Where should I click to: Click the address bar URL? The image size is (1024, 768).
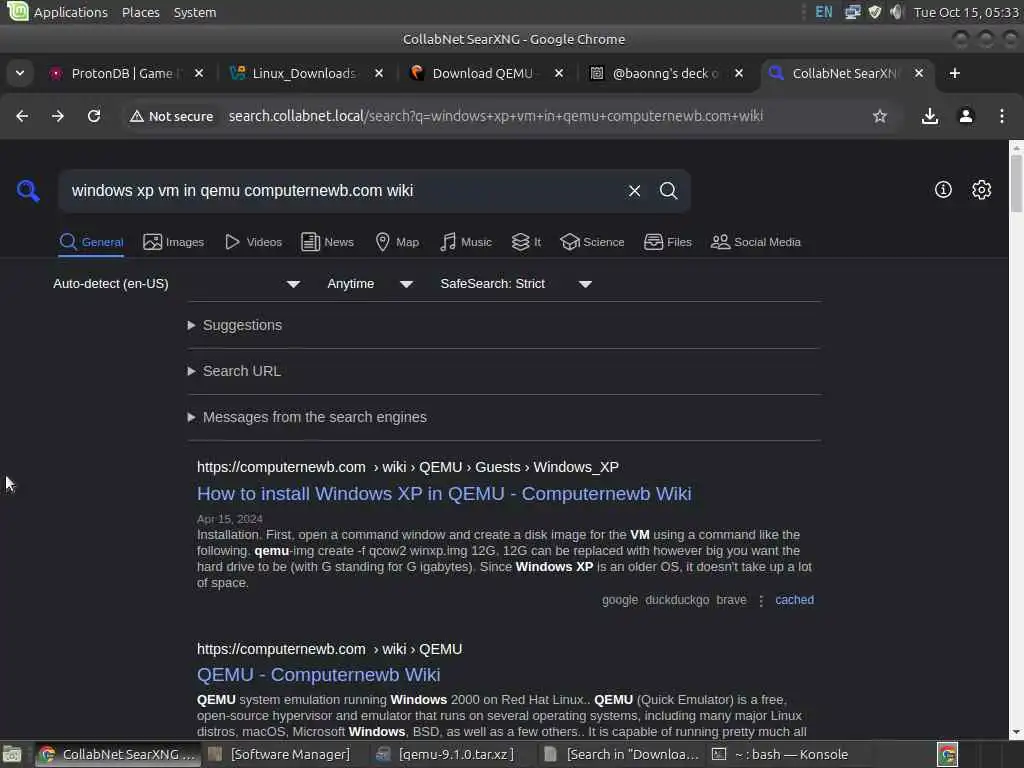496,116
